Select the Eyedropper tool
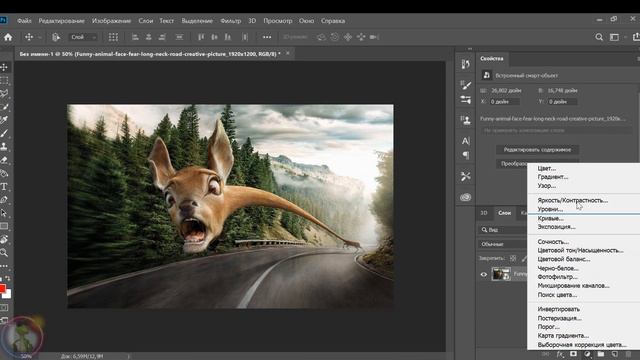The height and width of the screenshot is (360, 640). [4, 120]
